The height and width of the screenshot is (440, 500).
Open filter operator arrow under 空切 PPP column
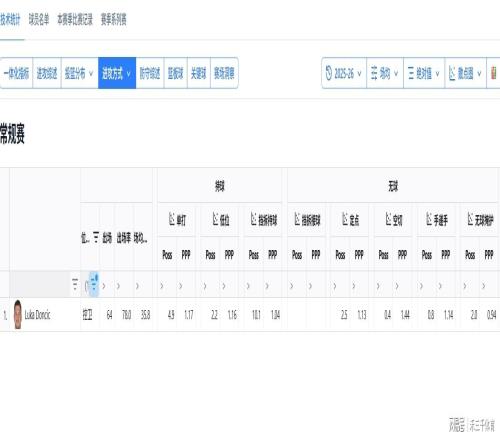(x=397, y=286)
